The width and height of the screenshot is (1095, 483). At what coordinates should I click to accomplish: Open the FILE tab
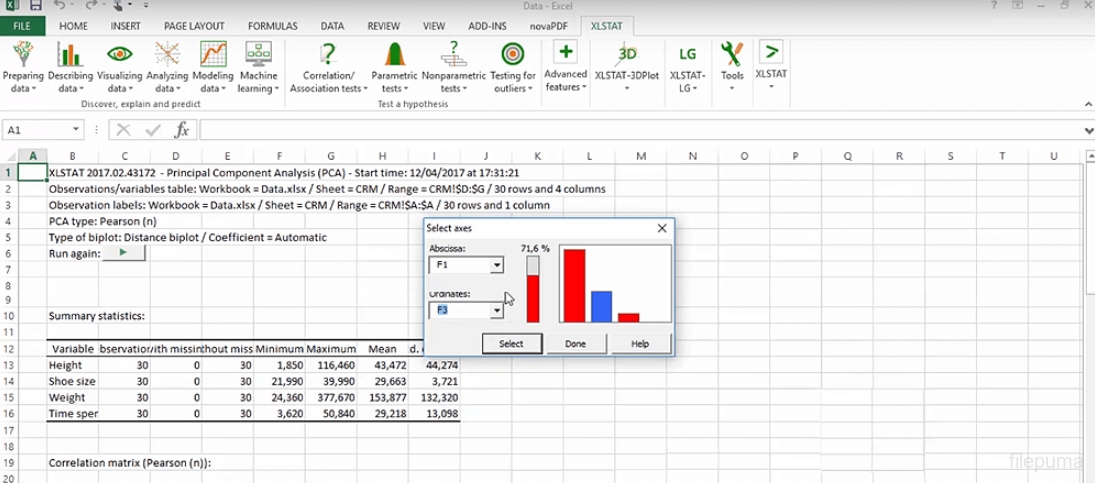[22, 26]
